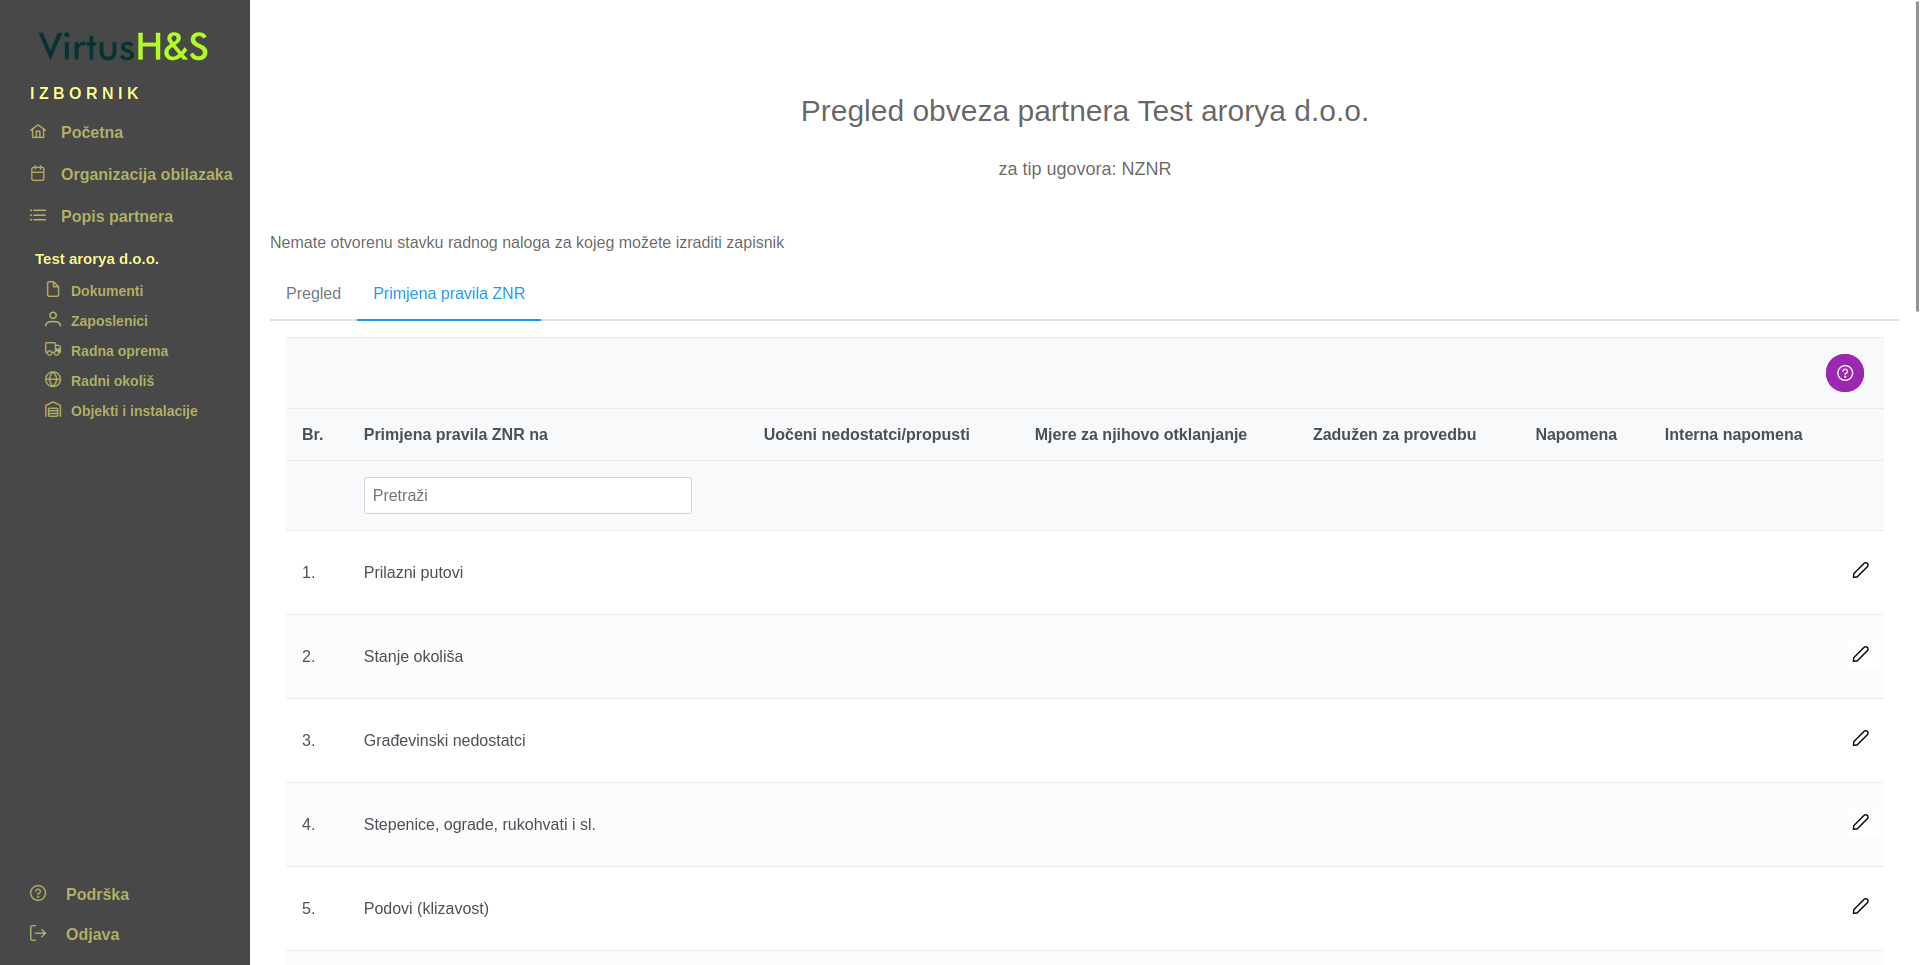Navigate to Radna oprema
Image resolution: width=1920 pixels, height=965 pixels.
click(119, 351)
